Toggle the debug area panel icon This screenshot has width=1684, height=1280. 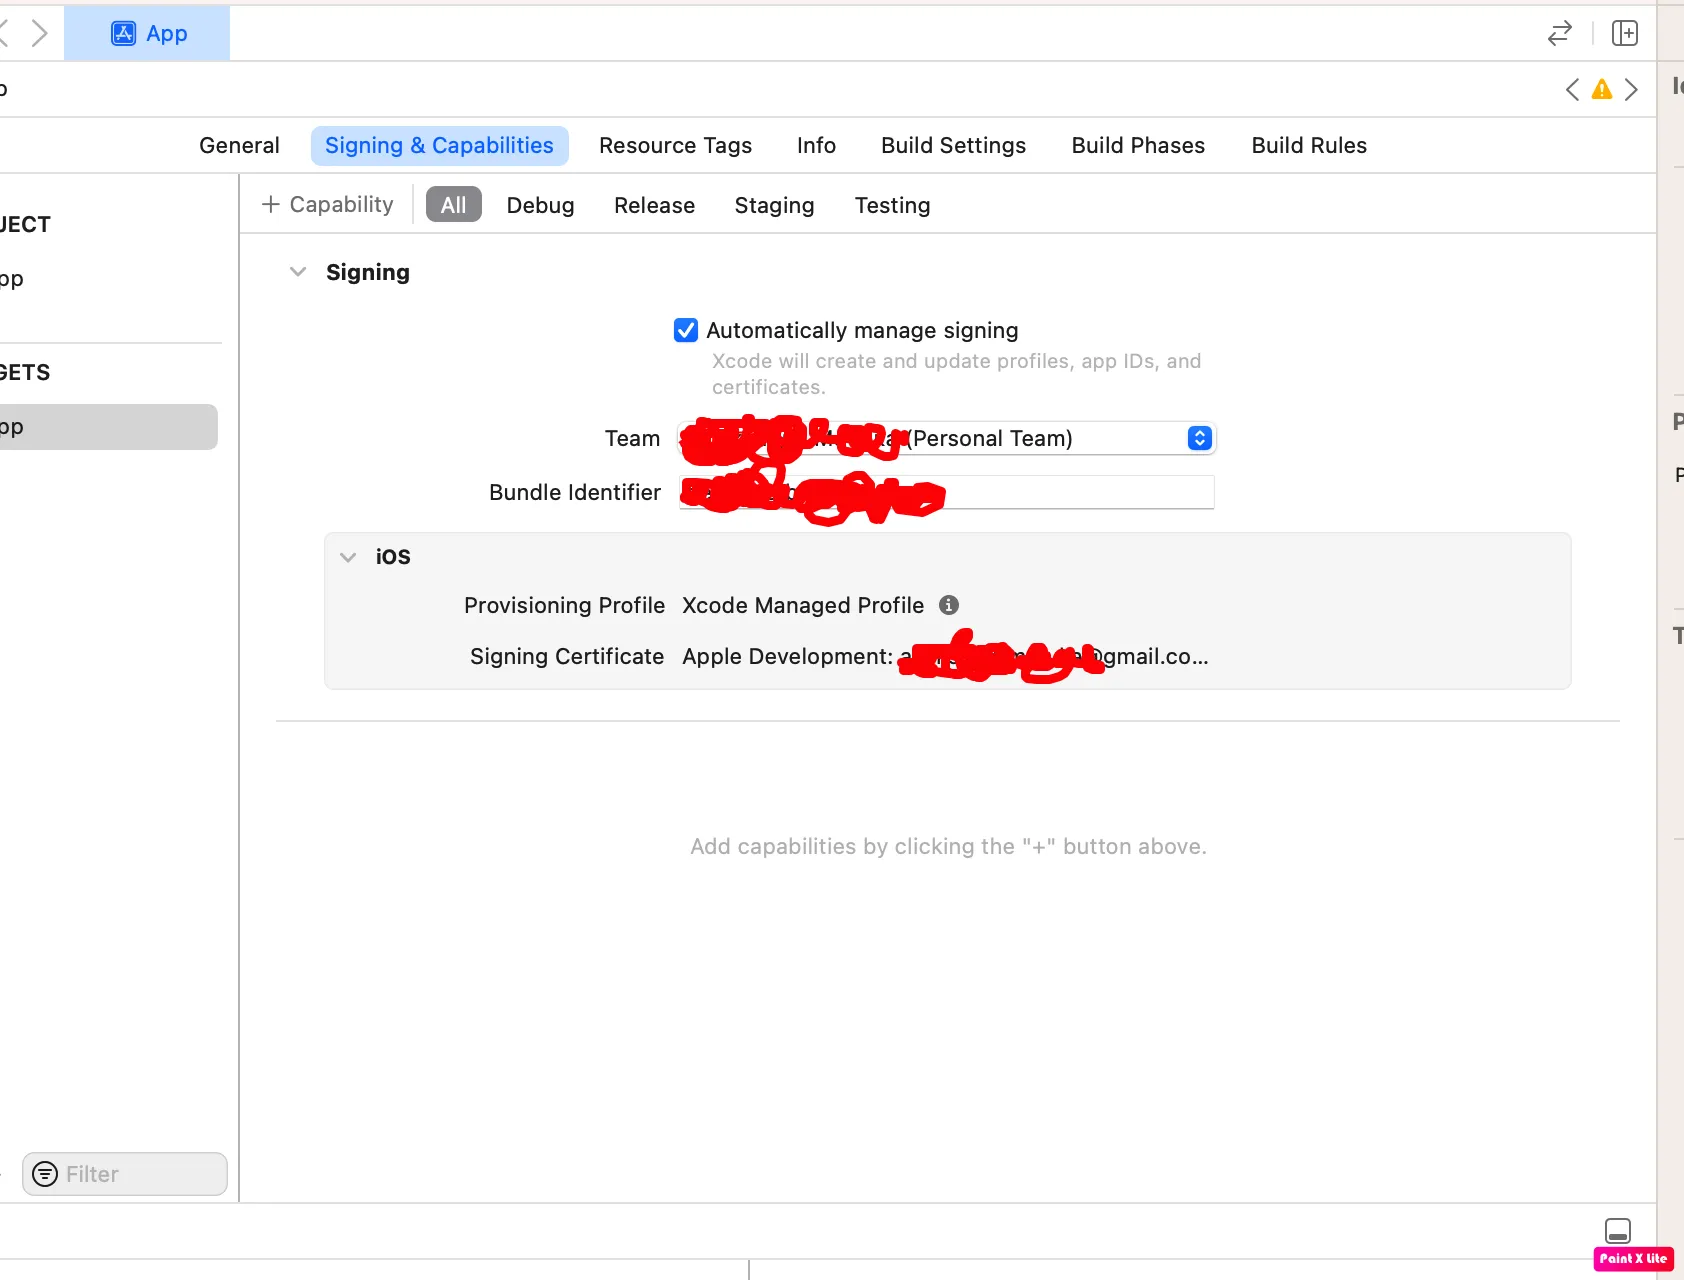(x=1618, y=1230)
